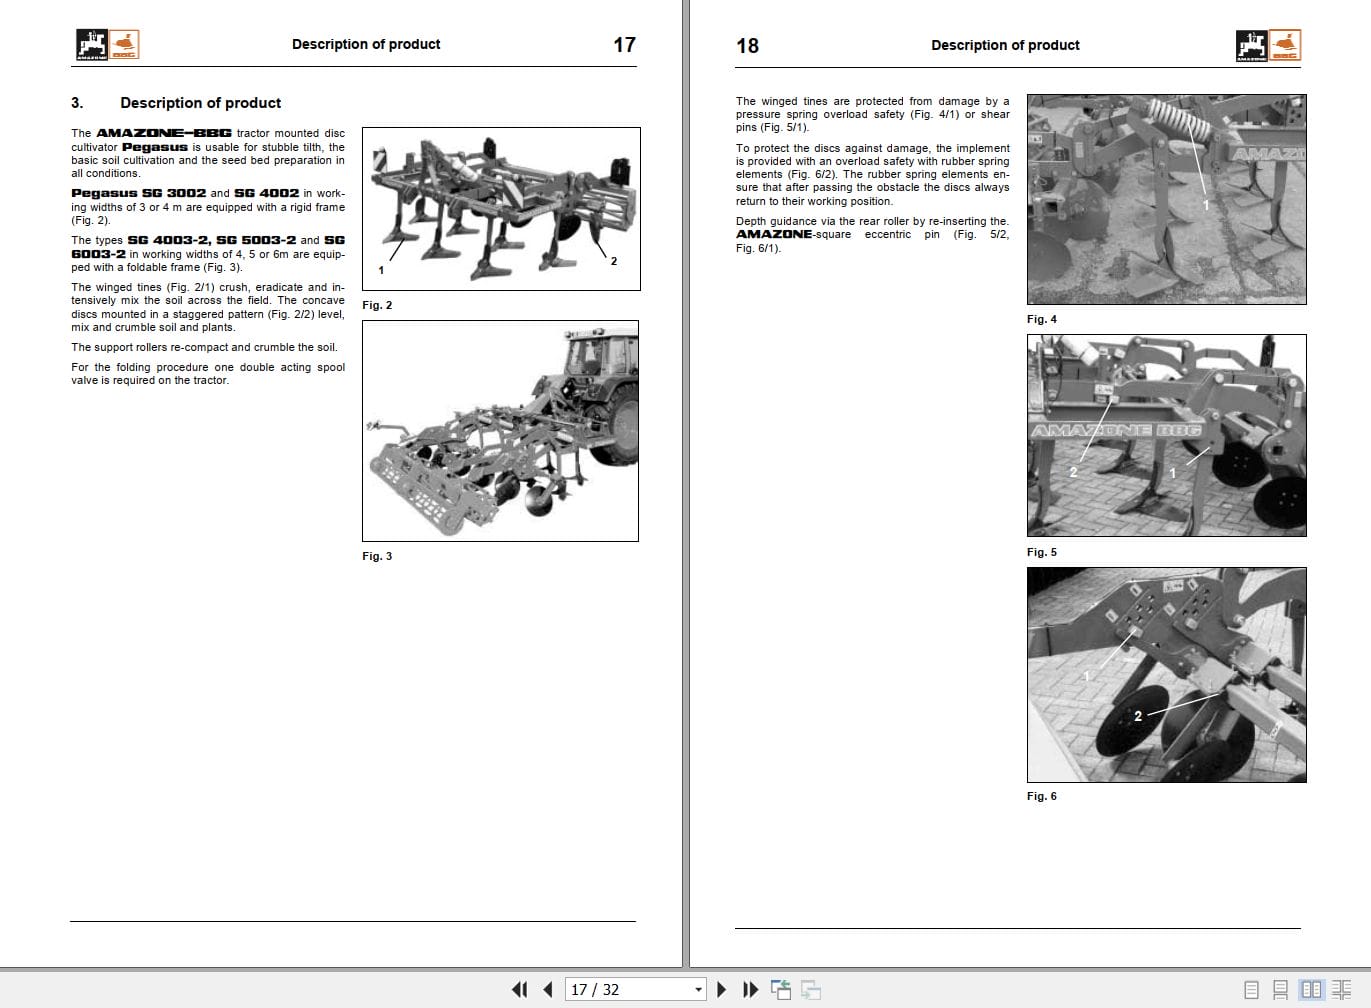Click the paragraph starting 'The support rollers'
This screenshot has width=1371, height=1008.
coord(204,347)
